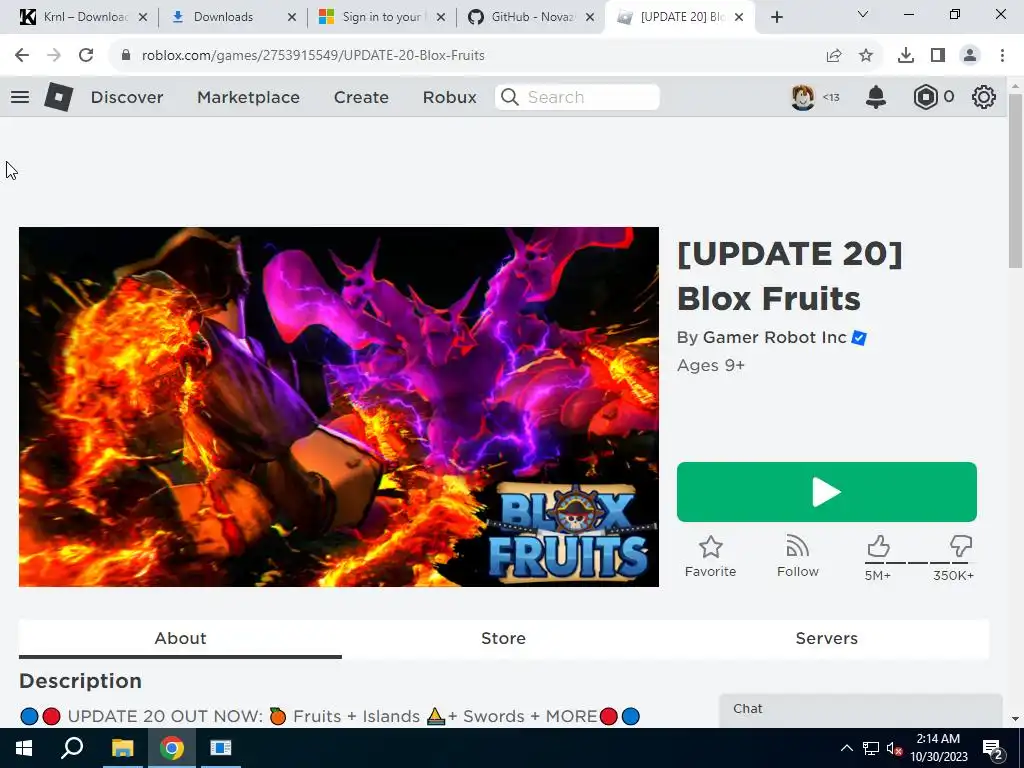Switch to the Krnl Download tab
This screenshot has height=768, width=1024.
[82, 17]
